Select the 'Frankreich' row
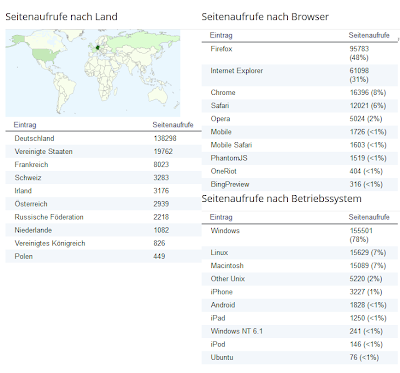 (103, 165)
